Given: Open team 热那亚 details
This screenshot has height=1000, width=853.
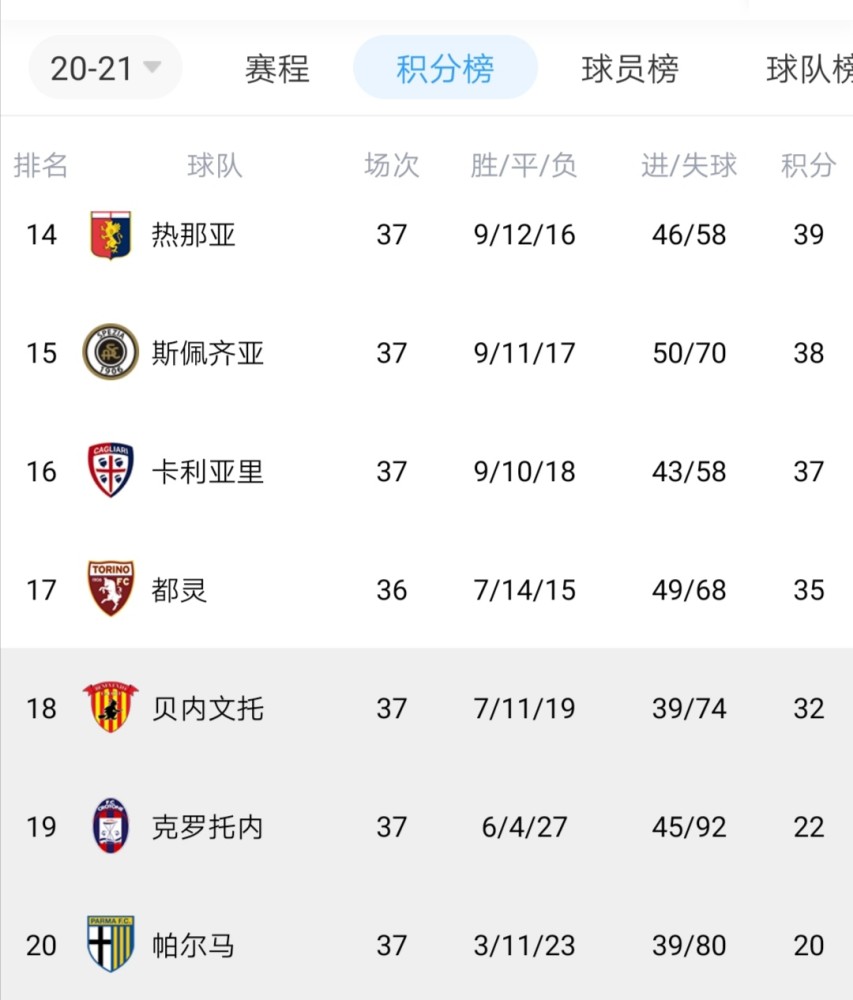Looking at the screenshot, I should click(x=194, y=235).
